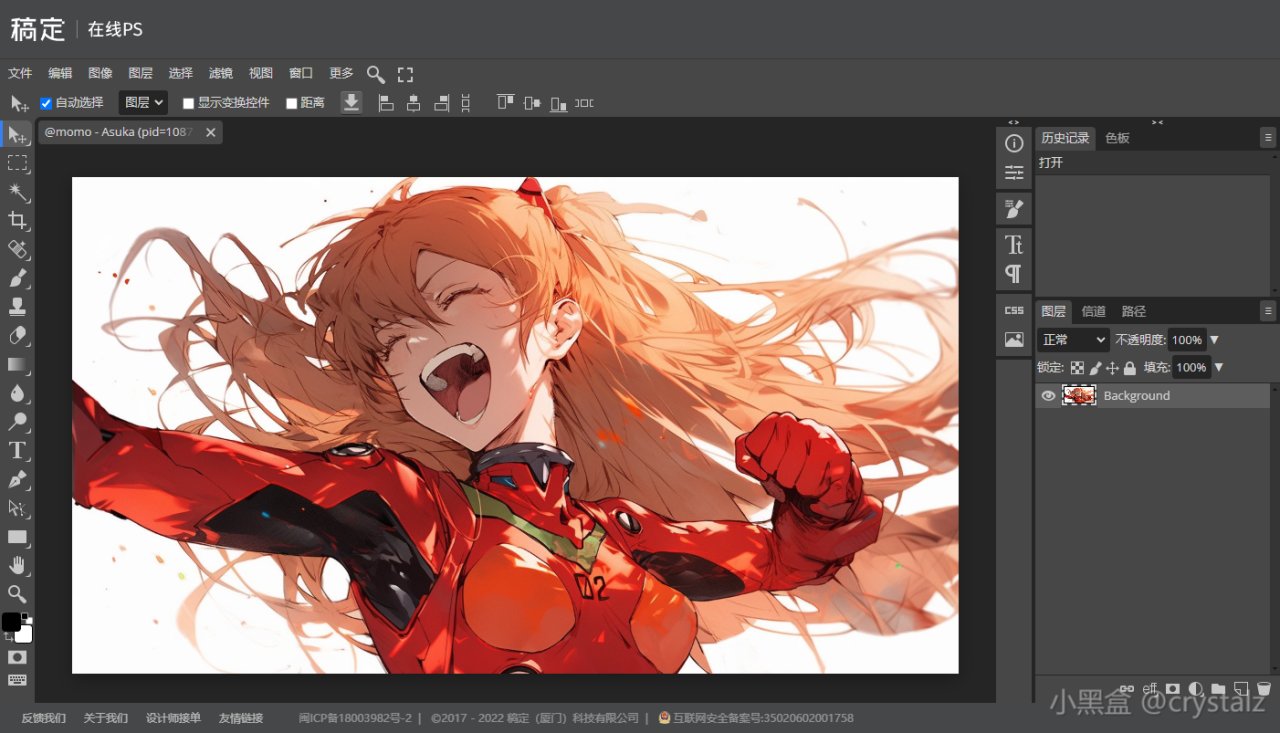This screenshot has height=733, width=1280.
Task: Open the character Tt panel icon
Action: click(1014, 244)
